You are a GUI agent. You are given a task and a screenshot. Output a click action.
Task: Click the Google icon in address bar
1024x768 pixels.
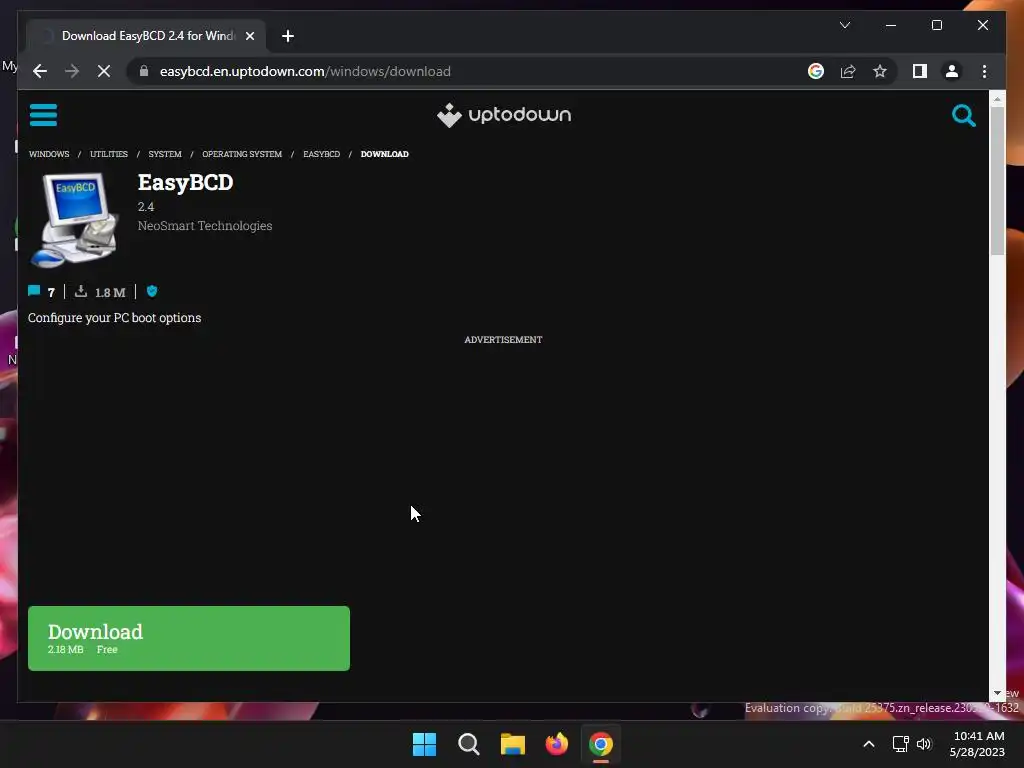coord(816,71)
